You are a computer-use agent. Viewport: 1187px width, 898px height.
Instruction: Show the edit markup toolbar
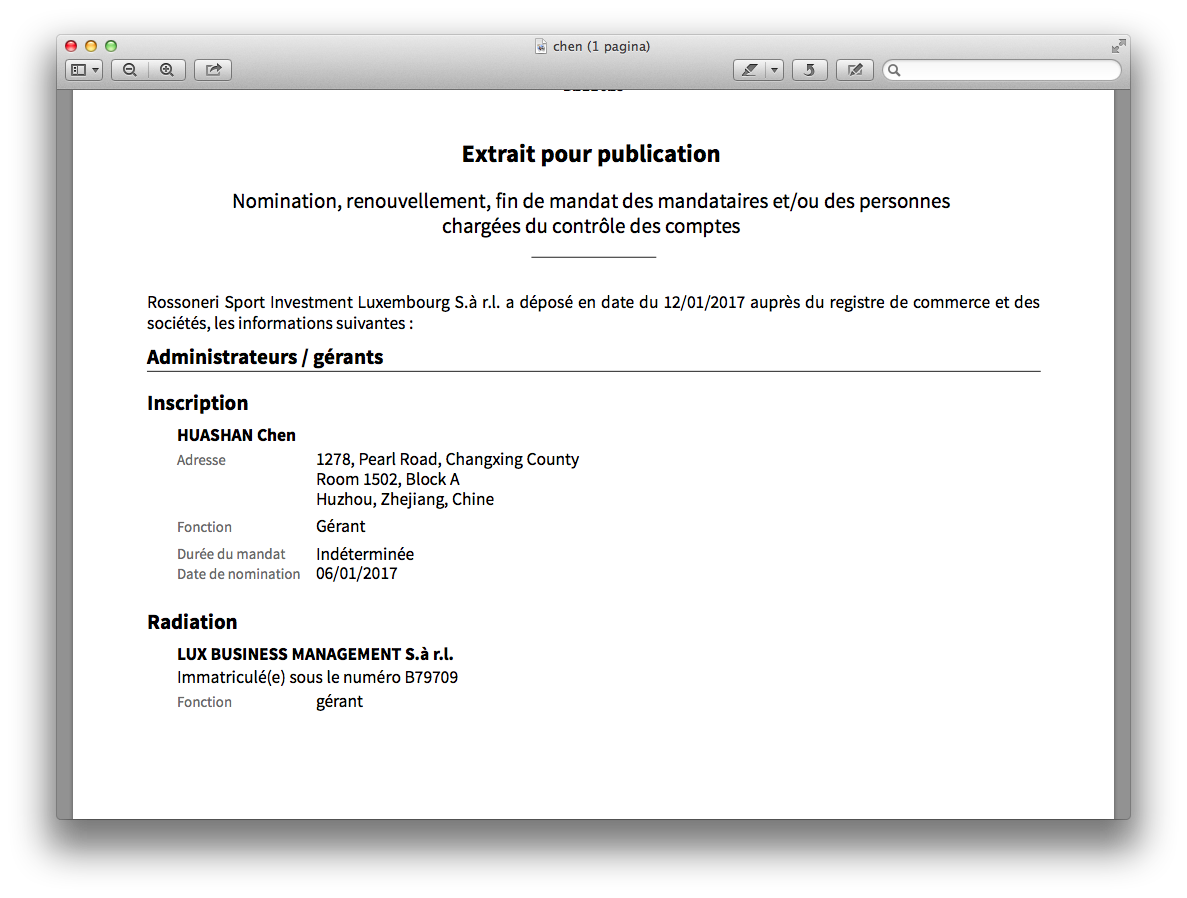[x=854, y=70]
